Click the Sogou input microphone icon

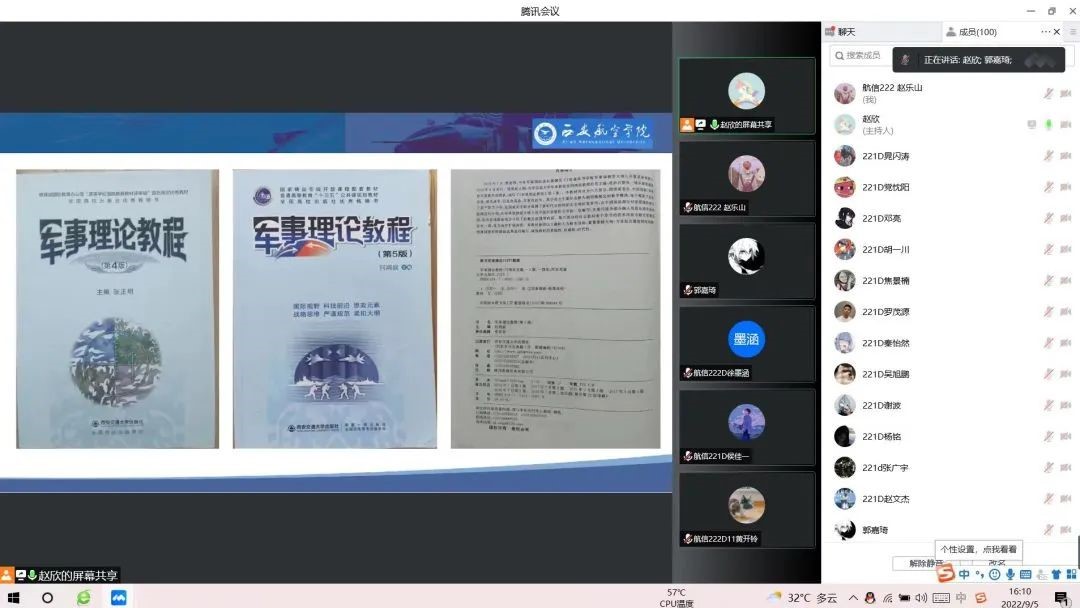click(1010, 575)
